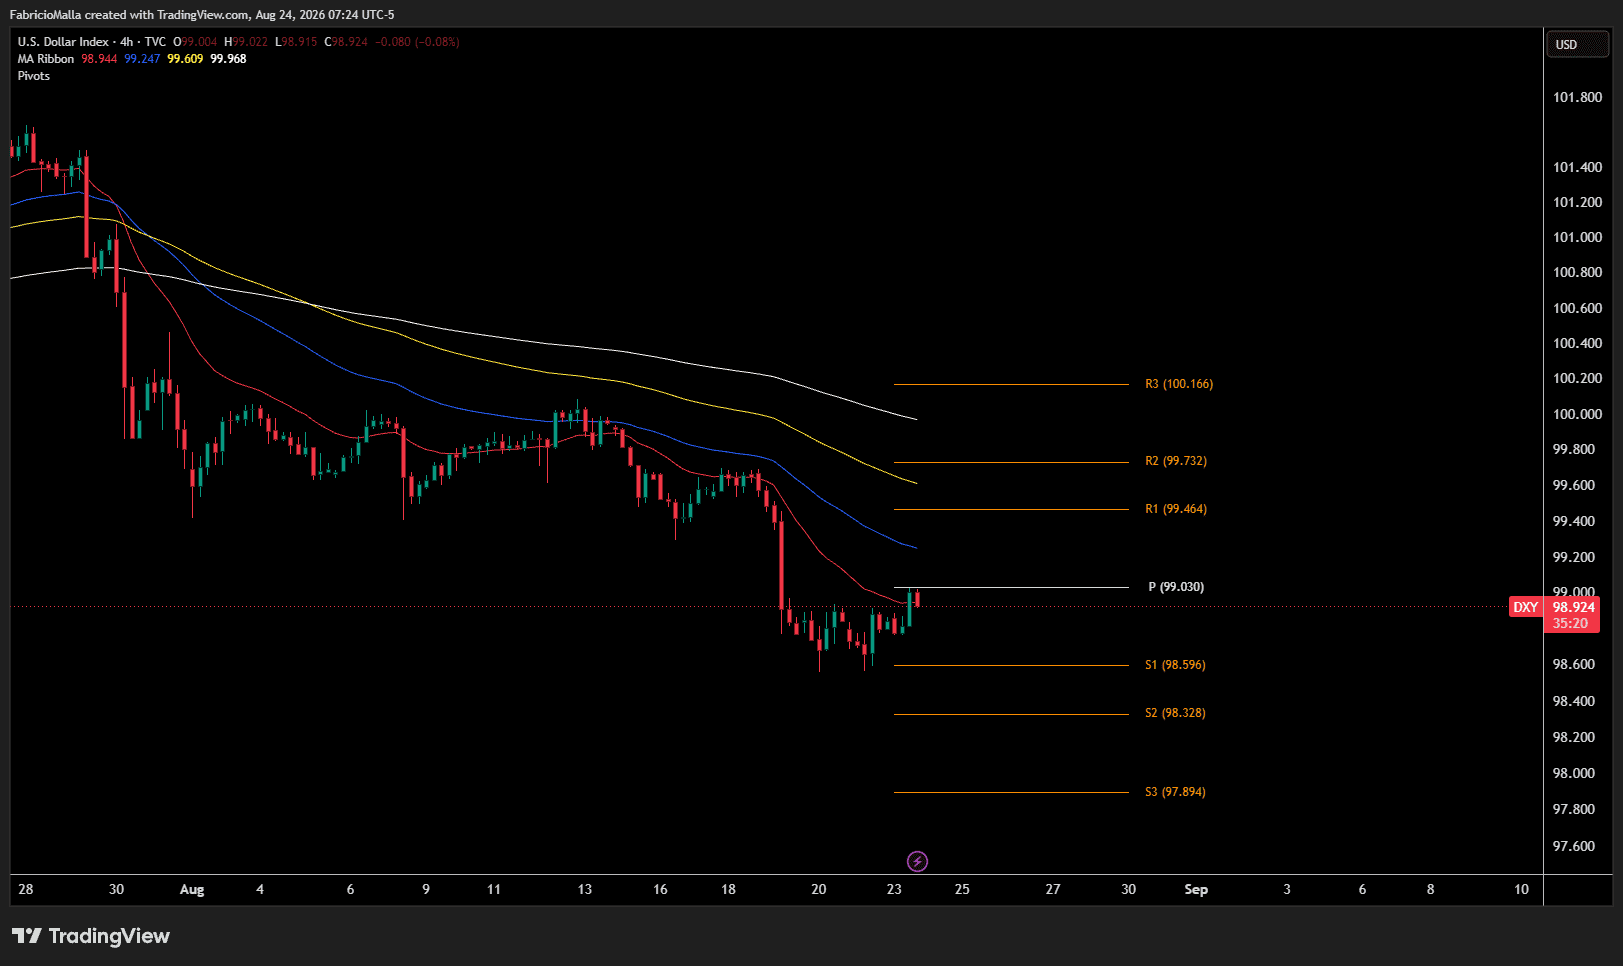The image size is (1623, 966).
Task: Click the 101.000 price axis label
Action: (x=1577, y=237)
